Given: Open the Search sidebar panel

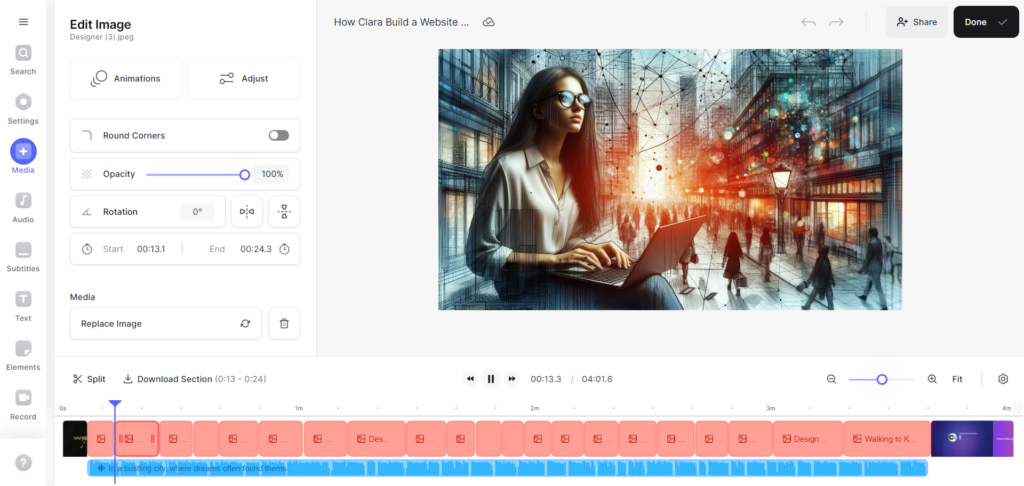Looking at the screenshot, I should 23,60.
